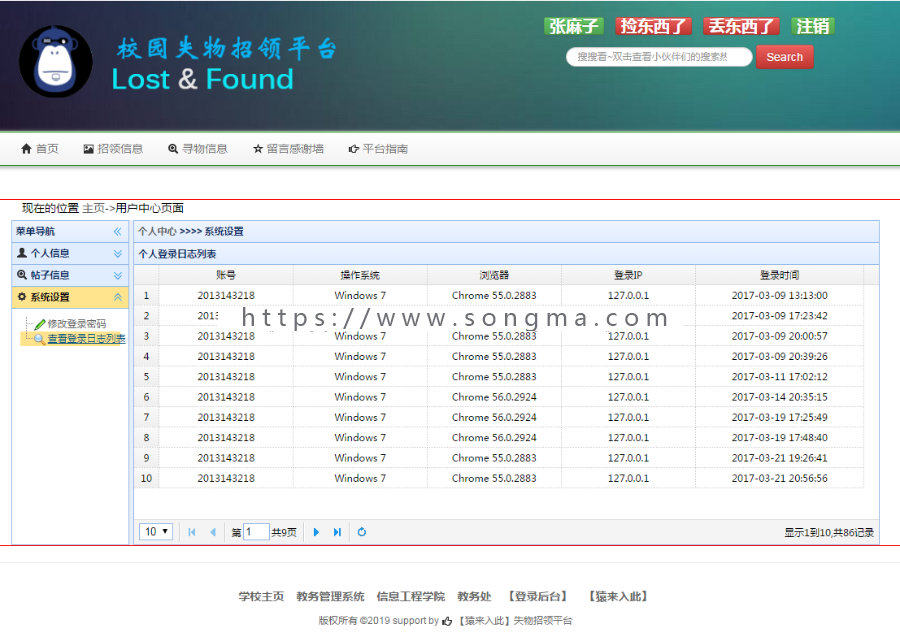Open the 留言感谢墙 navigation item

click(x=288, y=149)
